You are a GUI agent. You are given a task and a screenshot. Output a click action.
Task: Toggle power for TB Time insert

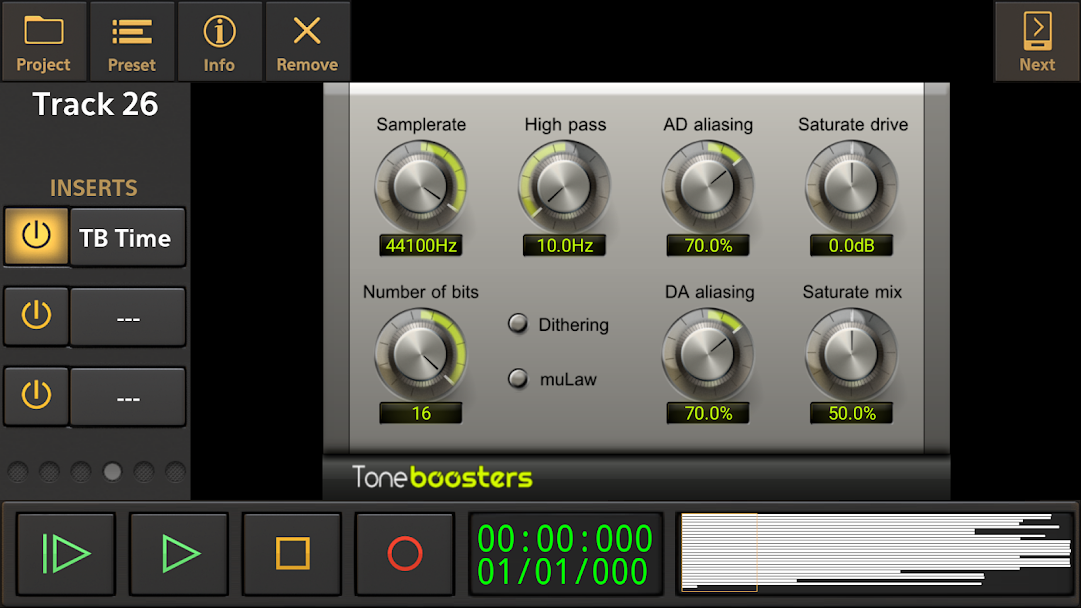(37, 236)
